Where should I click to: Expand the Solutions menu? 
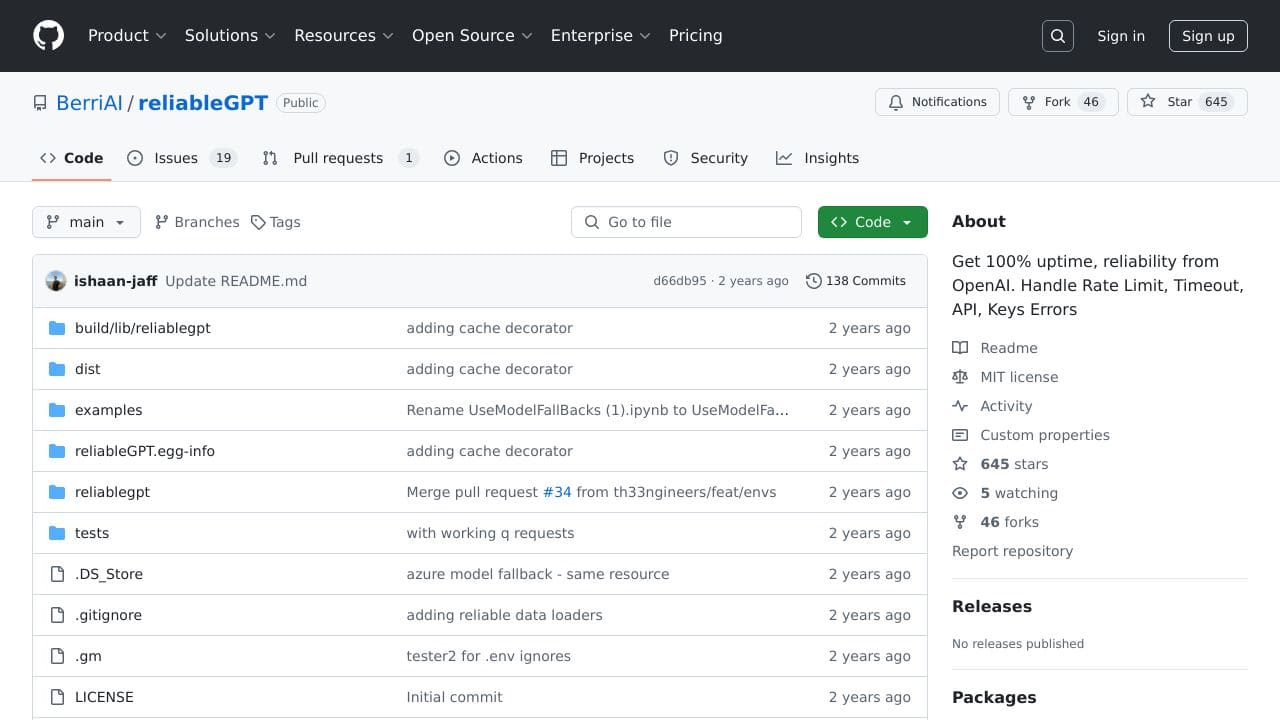point(230,35)
